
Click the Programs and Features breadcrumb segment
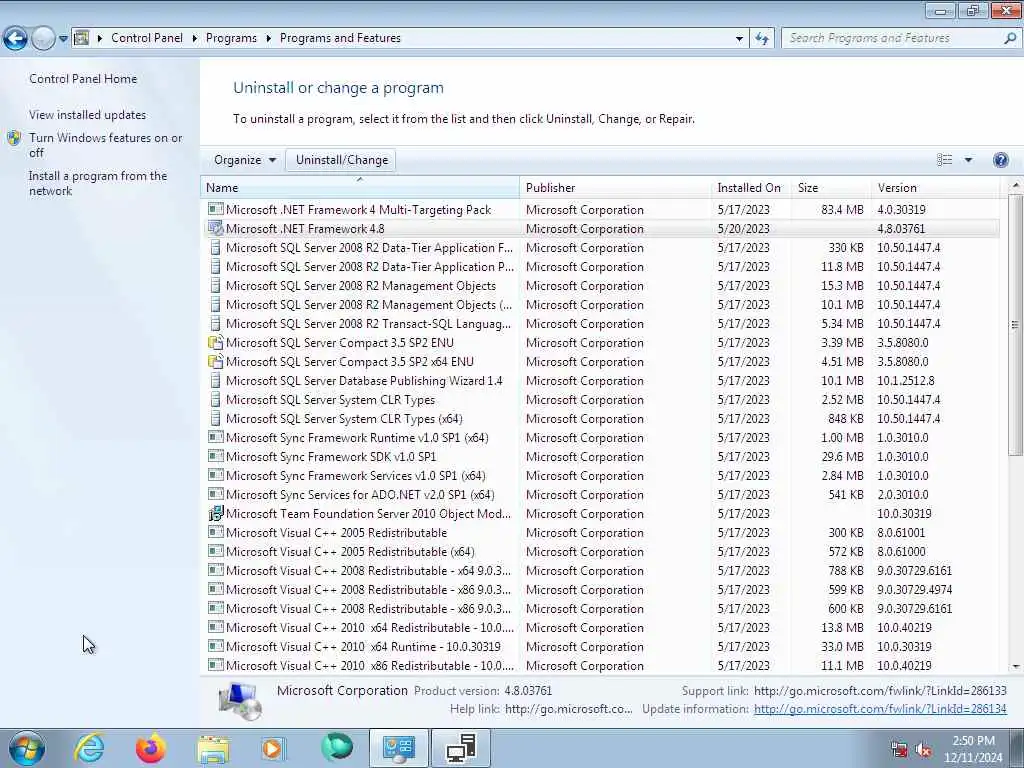point(340,38)
